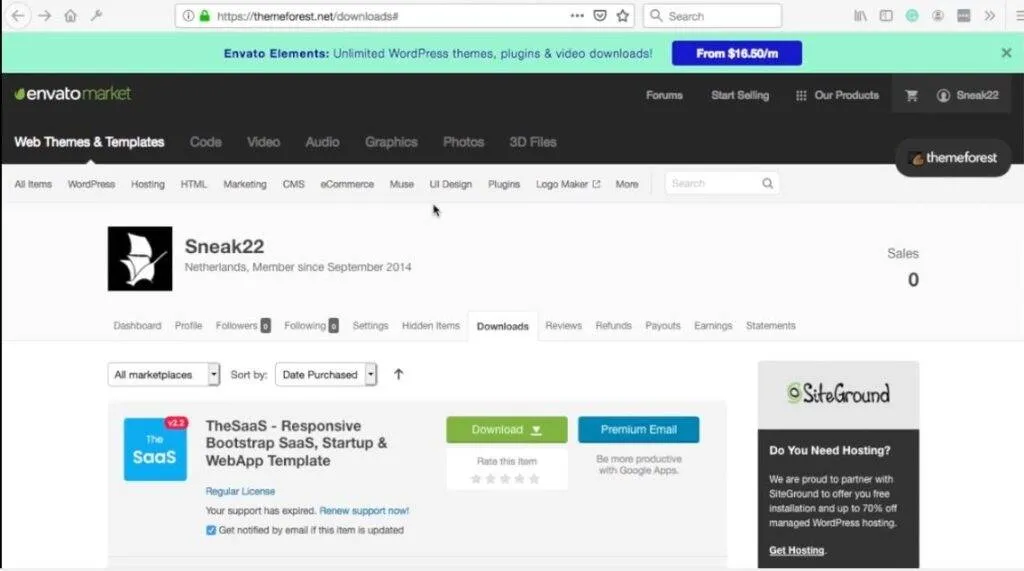
Task: Select the Video category
Action: 263,142
